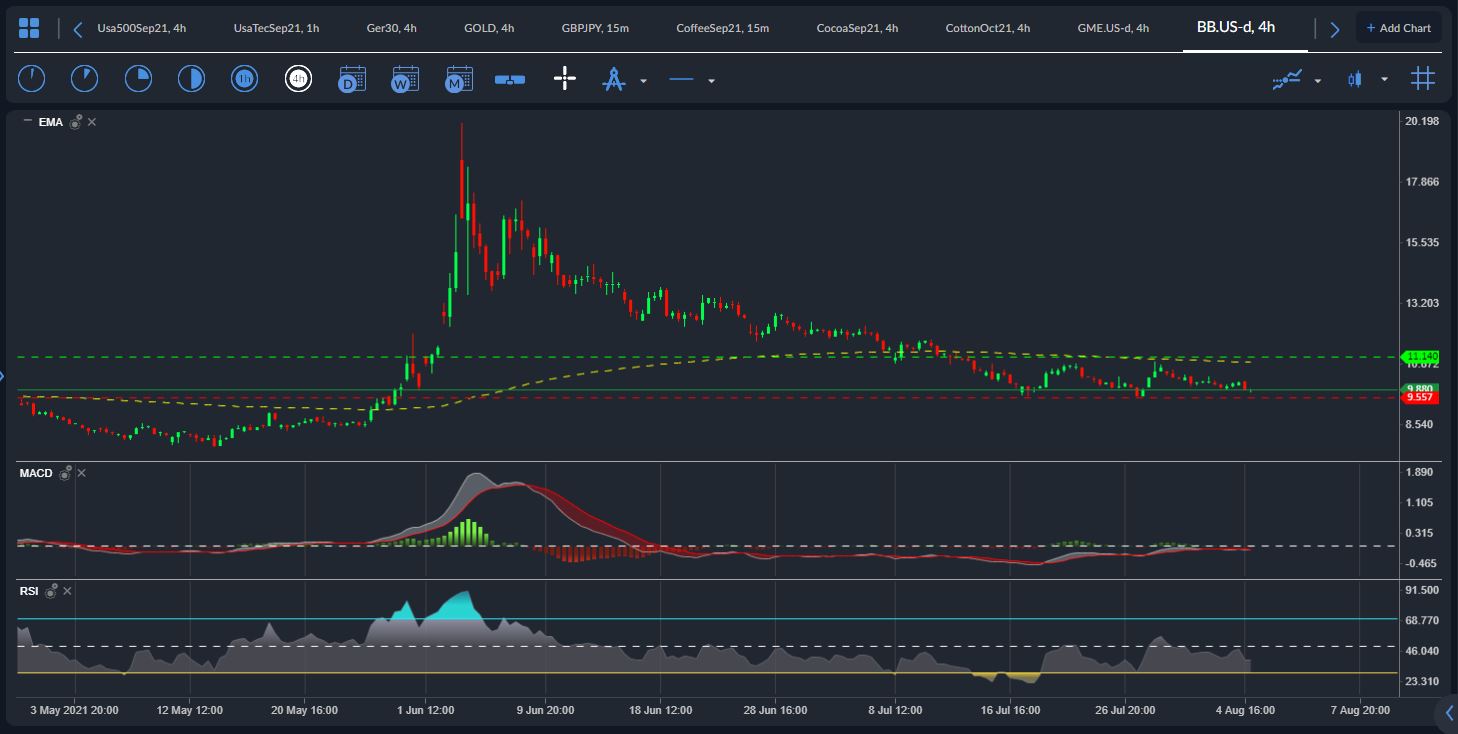
Task: Select the monthly timeframe calendar icon
Action: tap(459, 79)
